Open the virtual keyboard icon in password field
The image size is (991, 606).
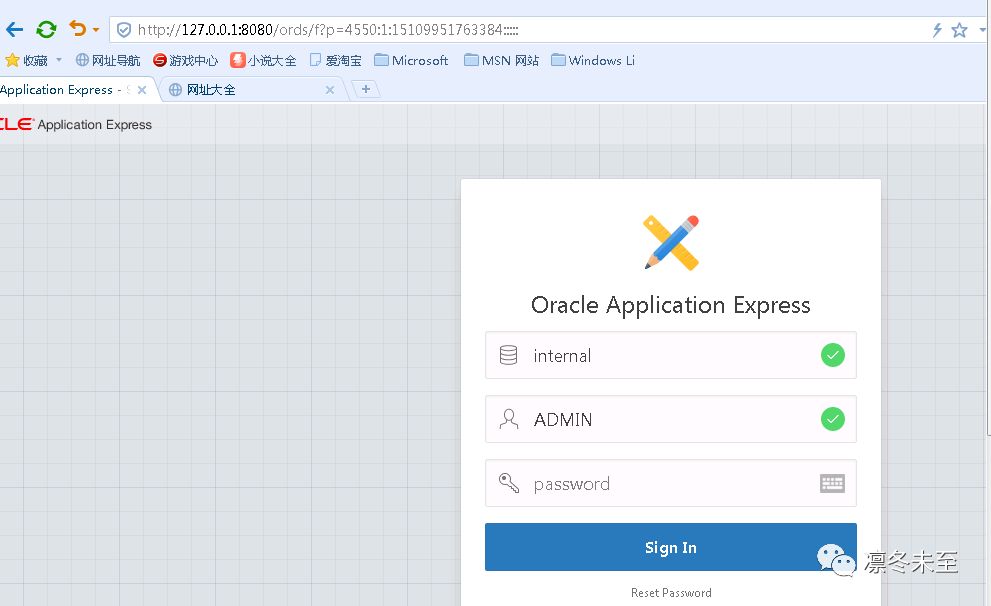(832, 484)
